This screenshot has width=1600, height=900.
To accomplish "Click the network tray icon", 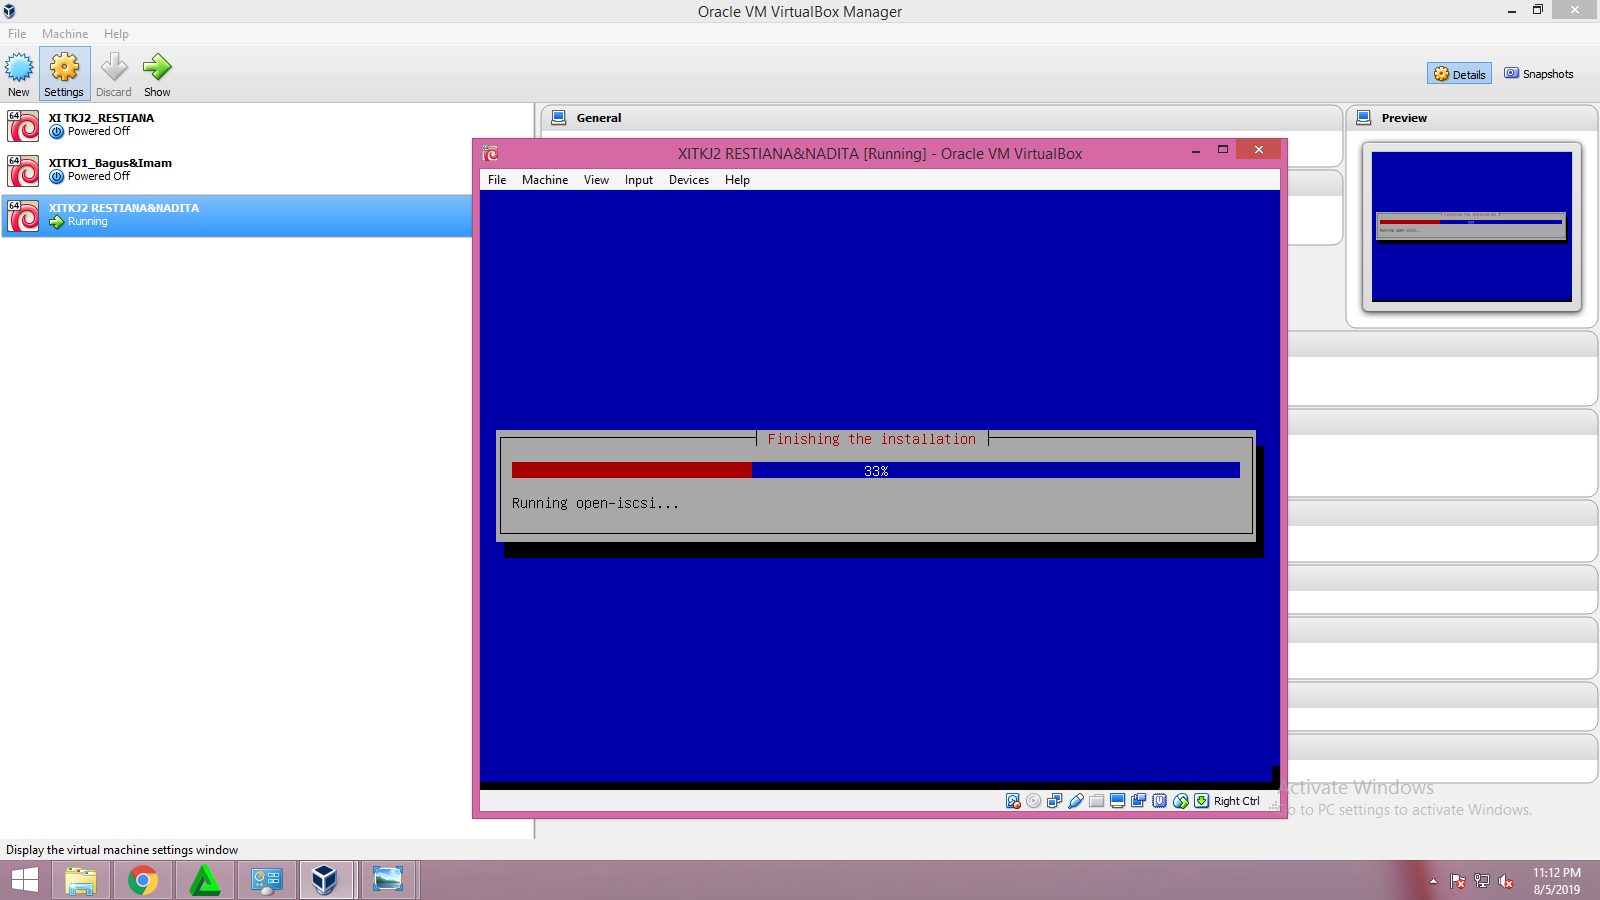I will tap(1482, 881).
